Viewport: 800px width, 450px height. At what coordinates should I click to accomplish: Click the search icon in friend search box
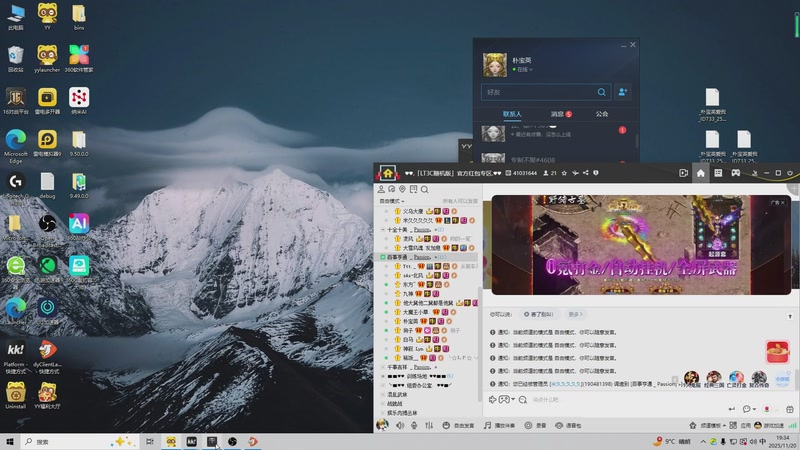point(602,92)
